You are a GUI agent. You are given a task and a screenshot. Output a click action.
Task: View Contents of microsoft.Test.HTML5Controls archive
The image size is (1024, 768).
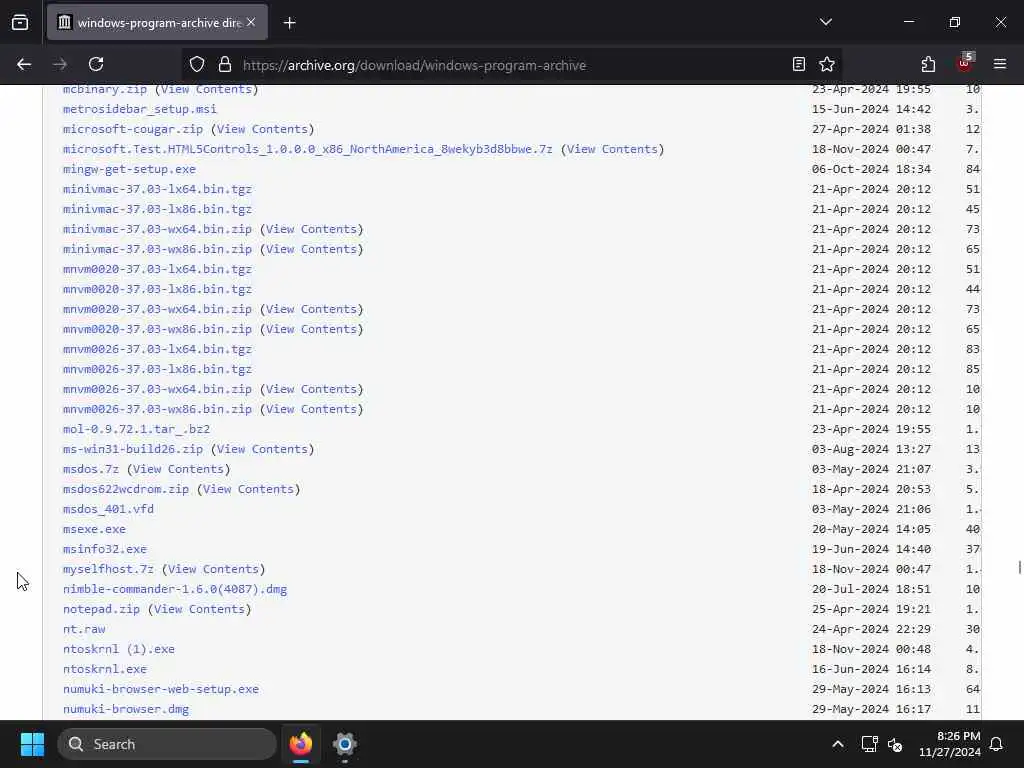point(612,149)
